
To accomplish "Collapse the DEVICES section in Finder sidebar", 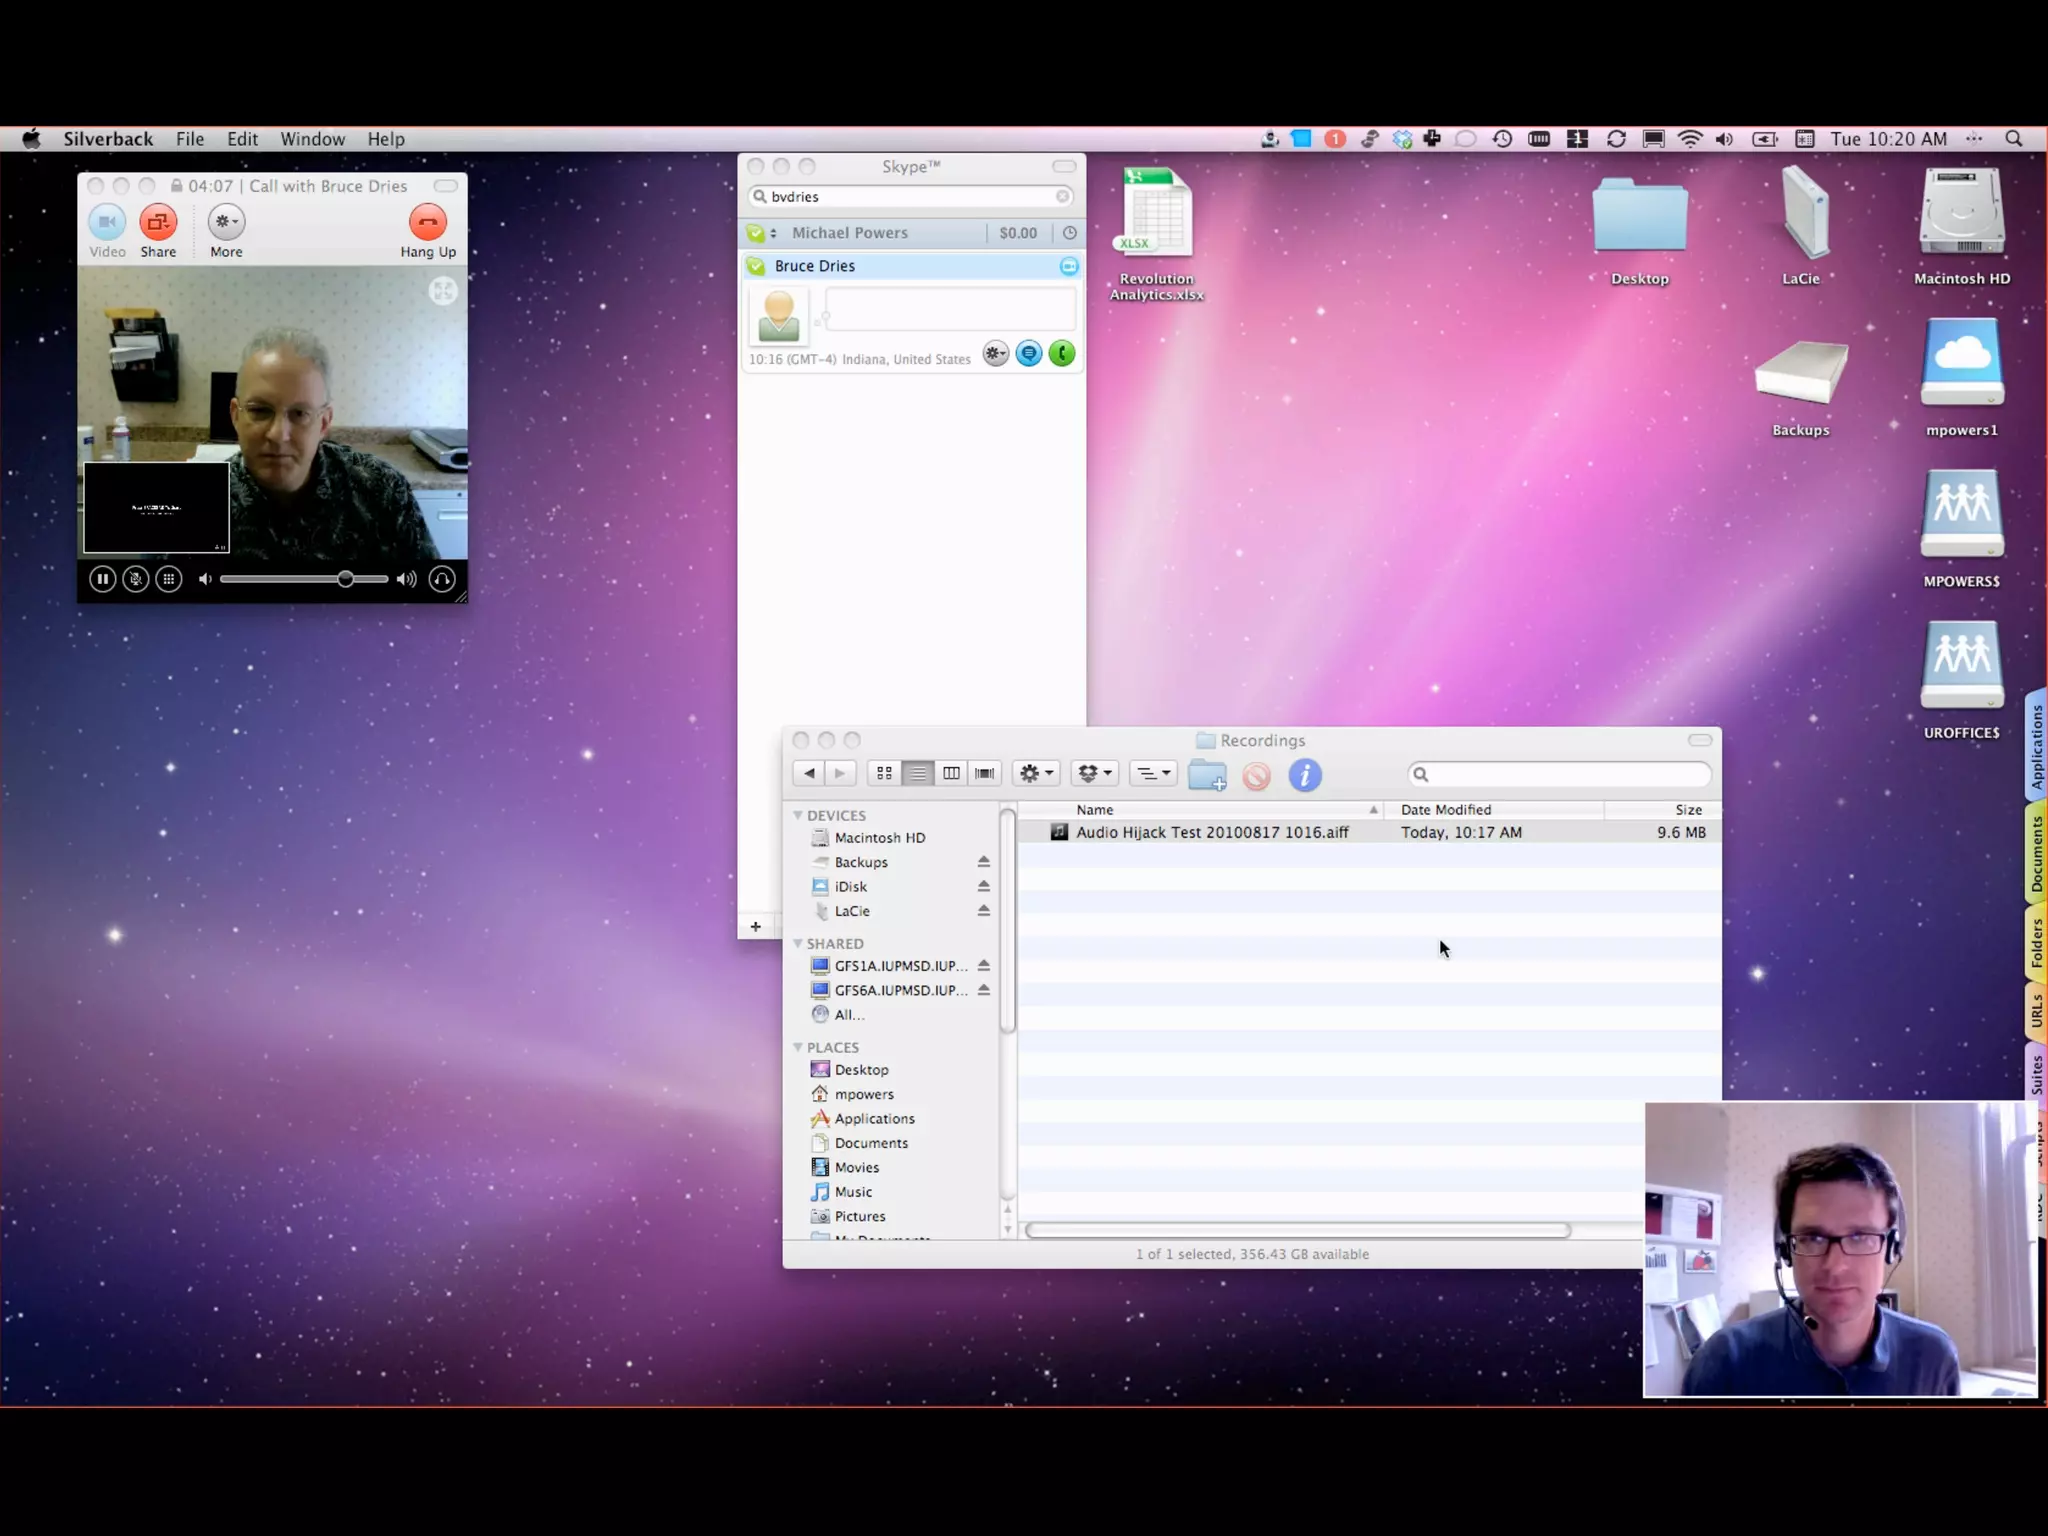I will 798,816.
